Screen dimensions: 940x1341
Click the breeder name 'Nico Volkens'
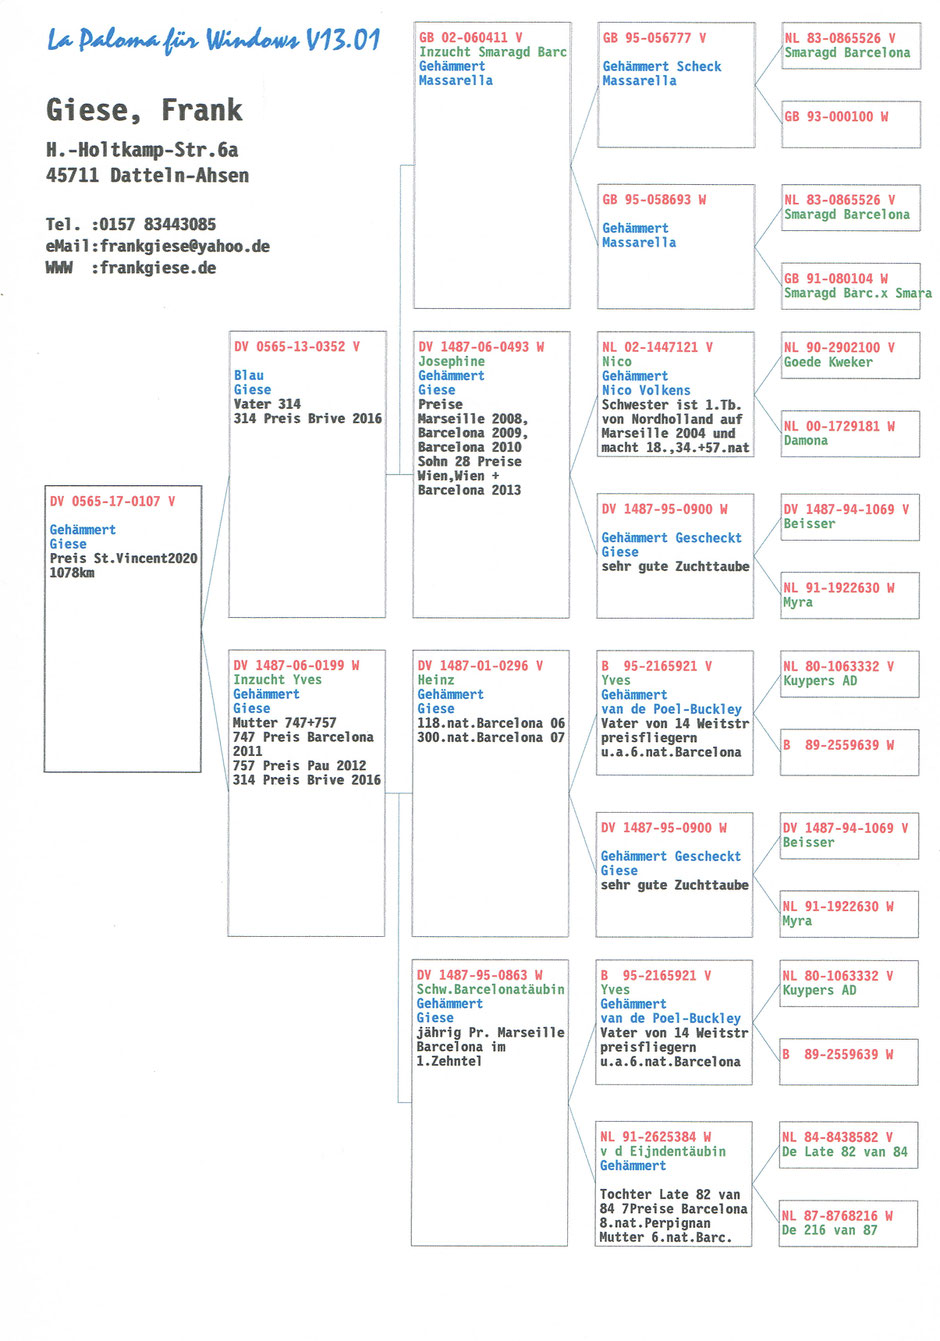coord(646,390)
